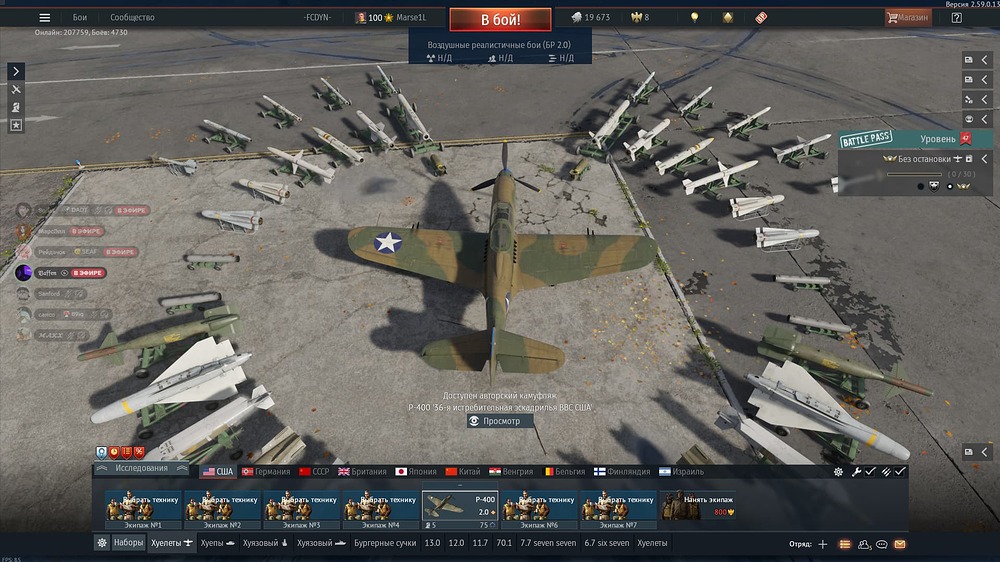Select vehicle for Экипаж №7 slot
Image resolution: width=1000 pixels, height=562 pixels.
pyautogui.click(x=618, y=510)
